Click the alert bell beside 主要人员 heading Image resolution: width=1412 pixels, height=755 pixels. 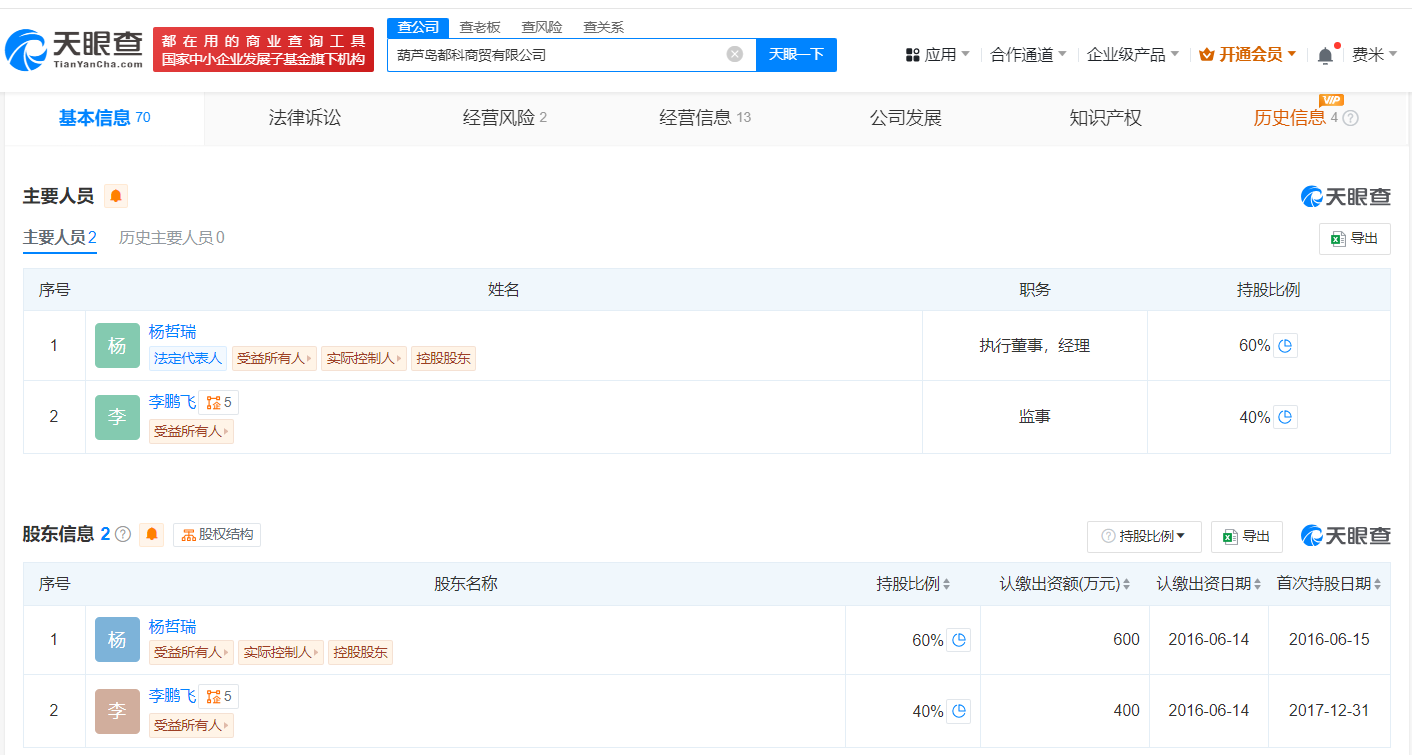click(116, 196)
